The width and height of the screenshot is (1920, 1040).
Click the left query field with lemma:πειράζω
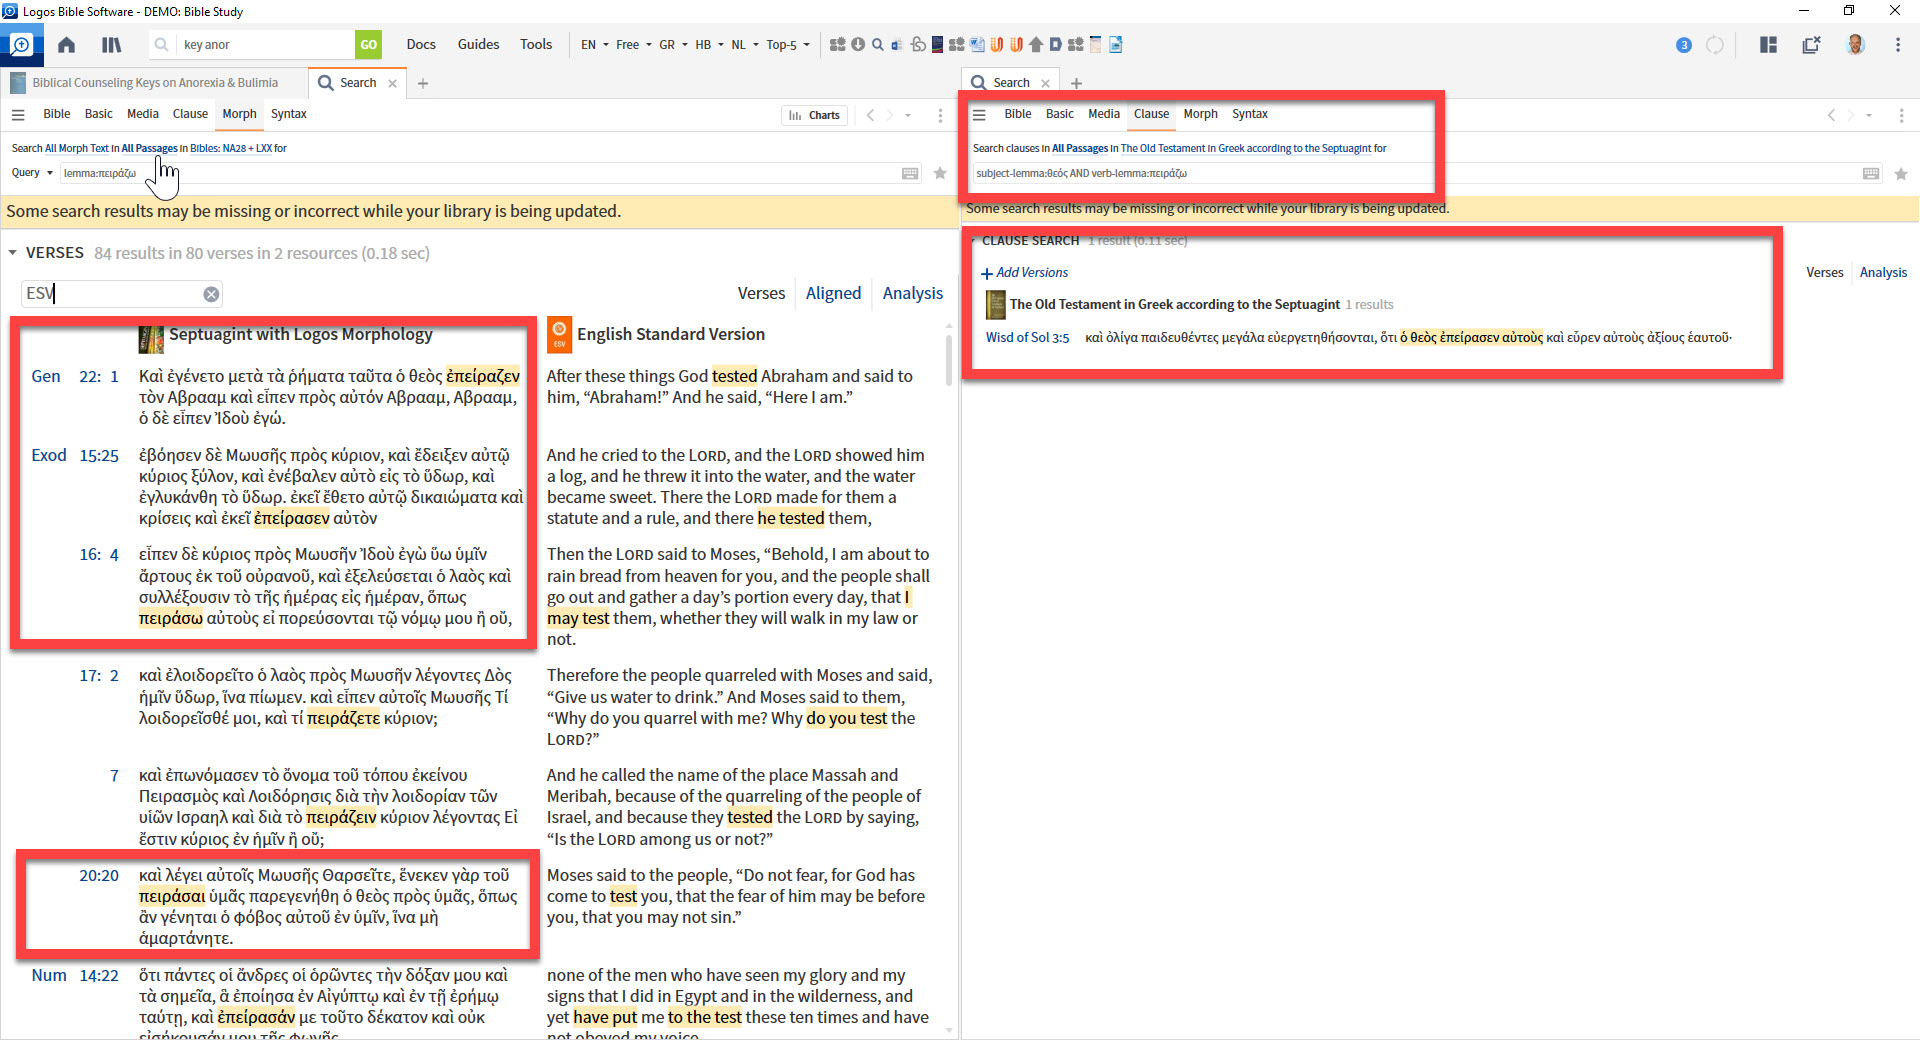click(491, 173)
